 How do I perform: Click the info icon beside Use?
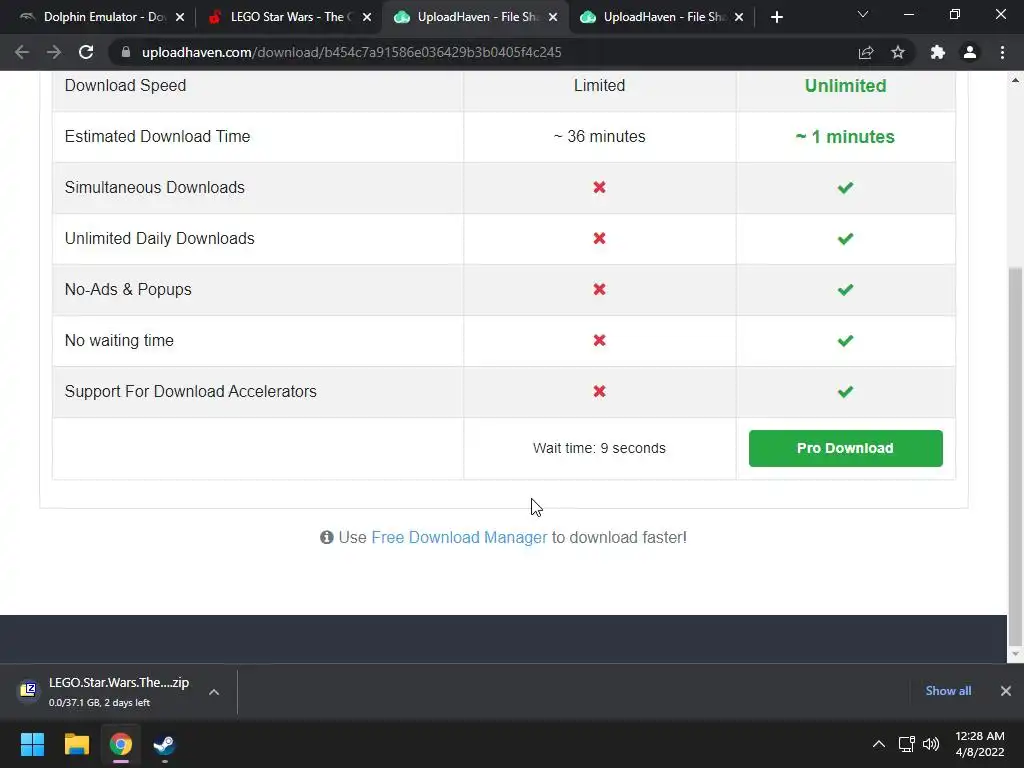click(327, 537)
